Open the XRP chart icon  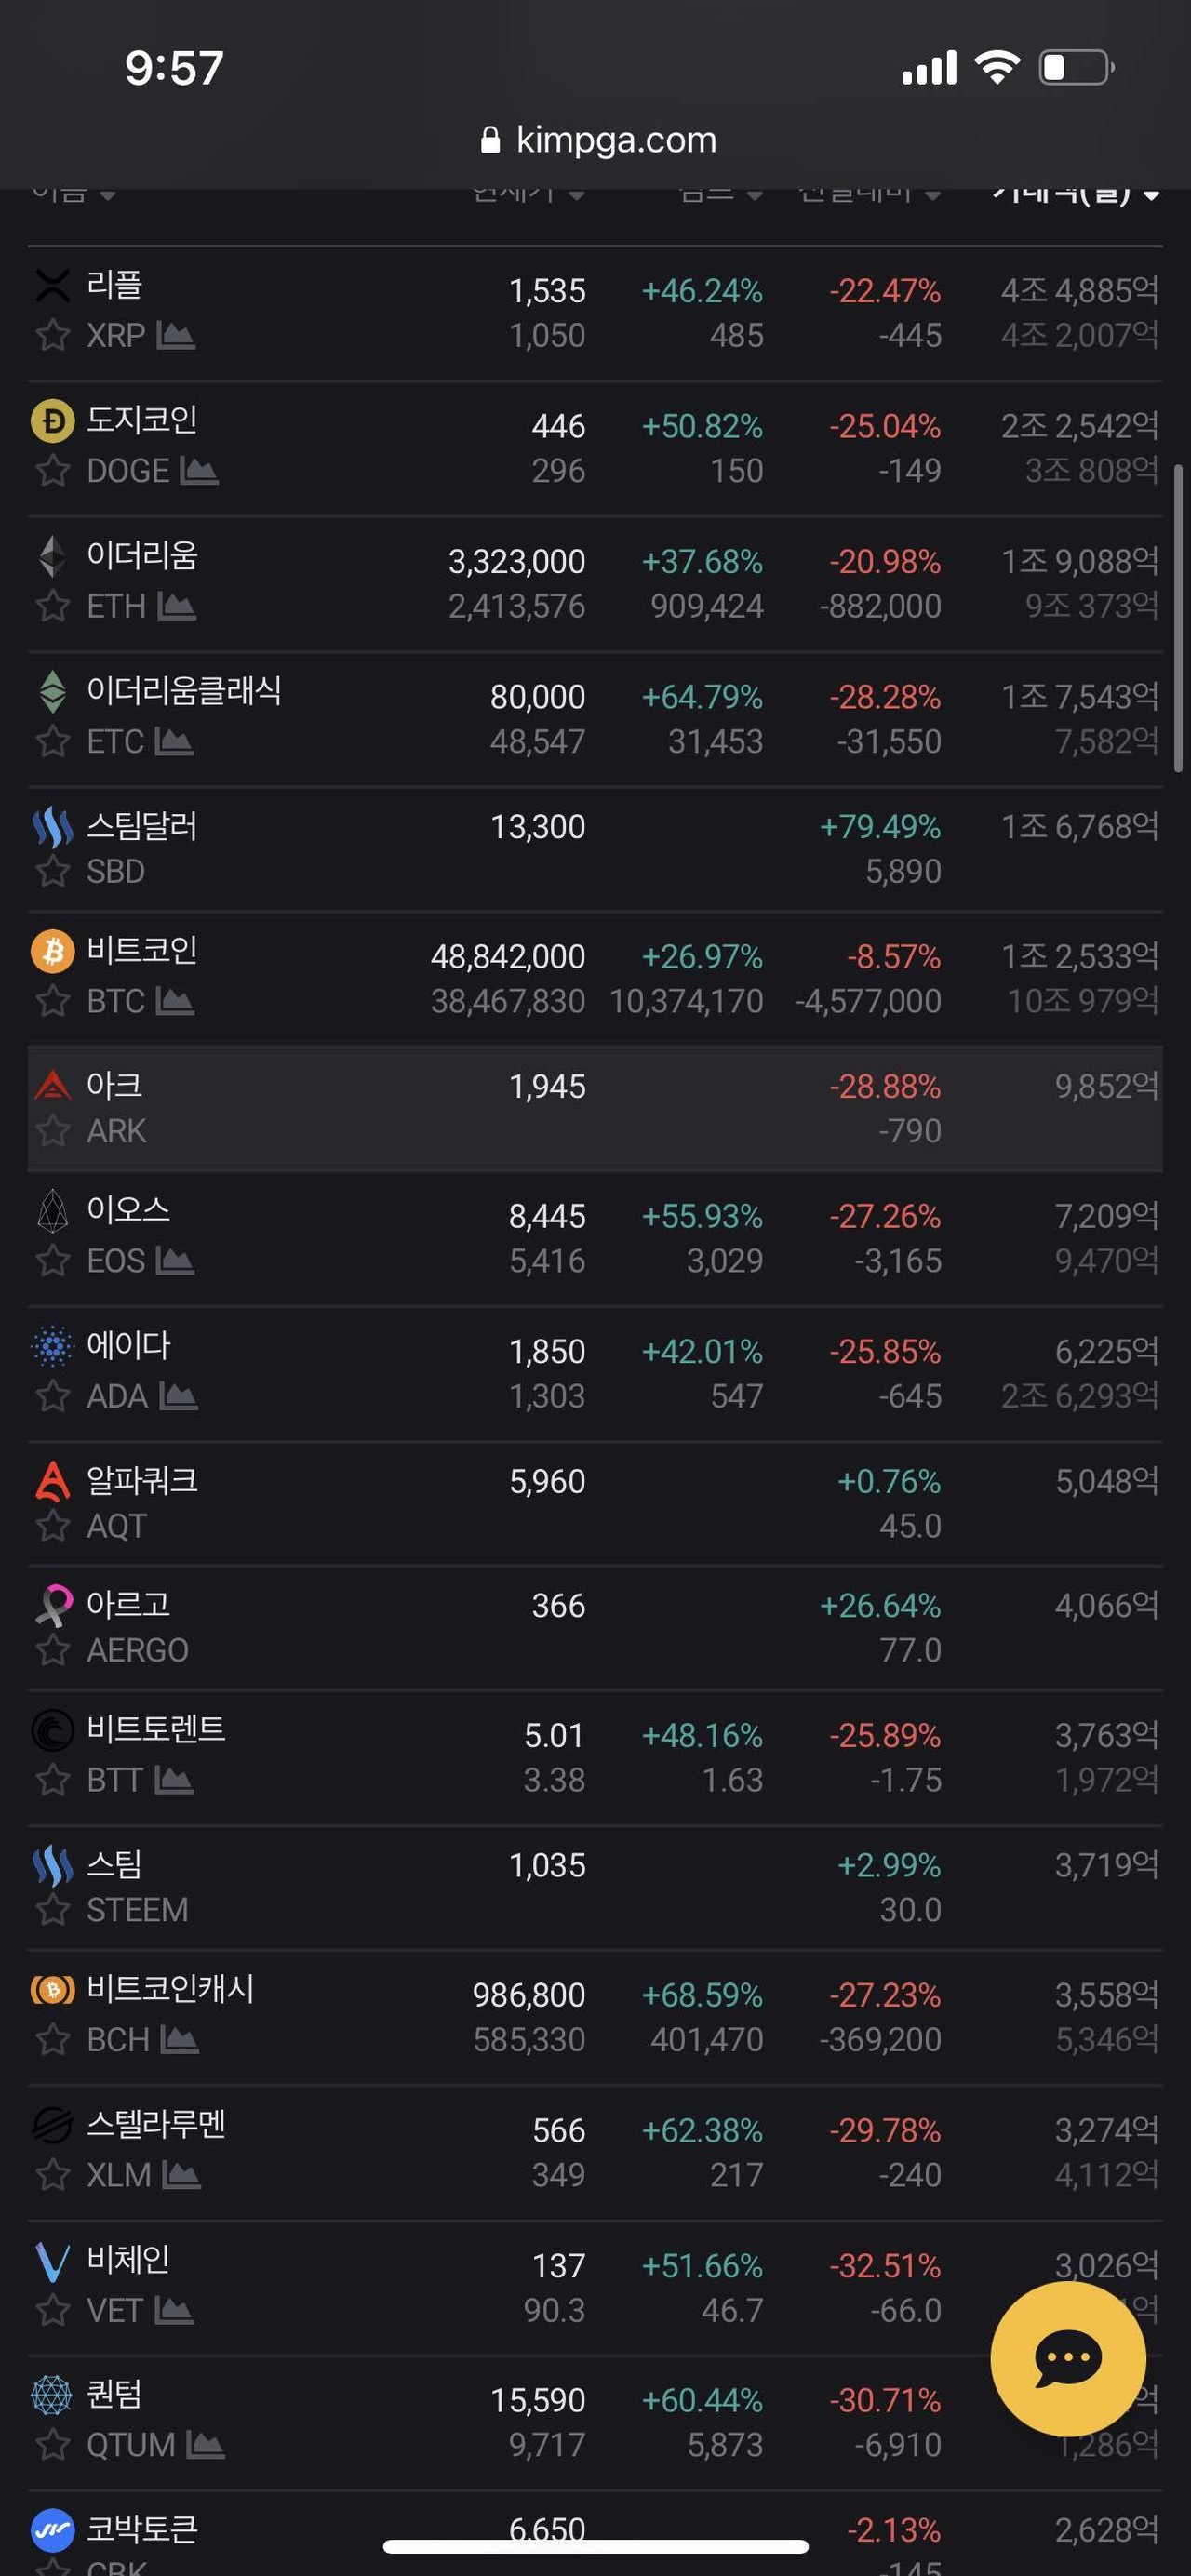tap(176, 336)
